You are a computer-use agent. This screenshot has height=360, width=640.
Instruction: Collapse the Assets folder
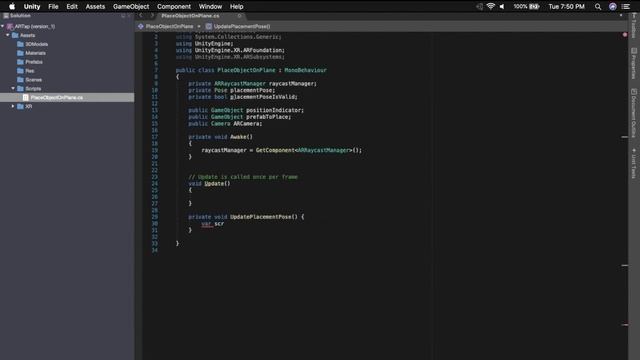(8, 35)
